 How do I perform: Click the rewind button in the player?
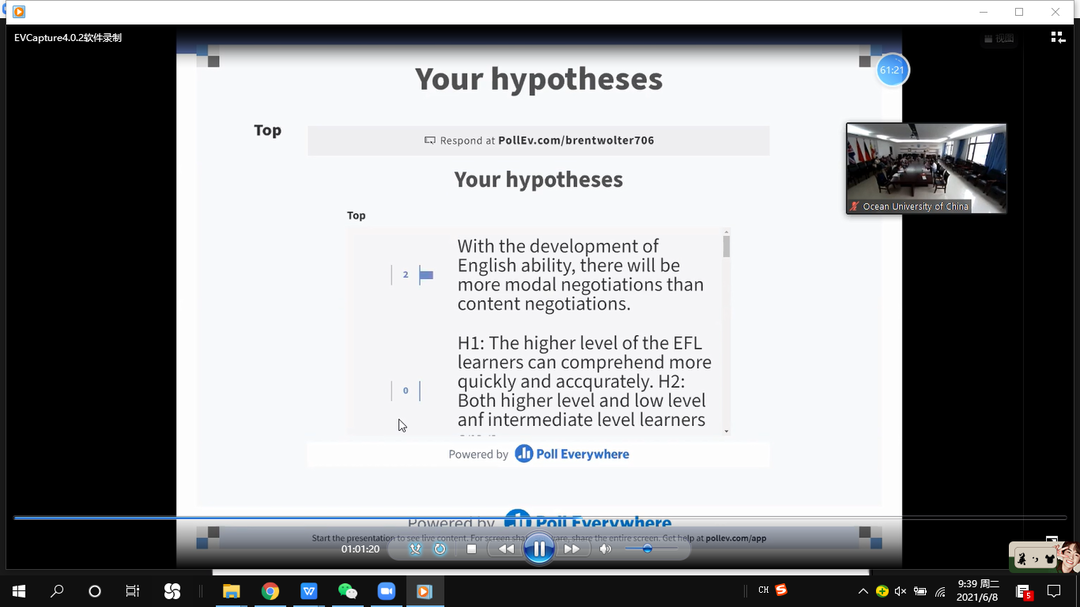[506, 549]
